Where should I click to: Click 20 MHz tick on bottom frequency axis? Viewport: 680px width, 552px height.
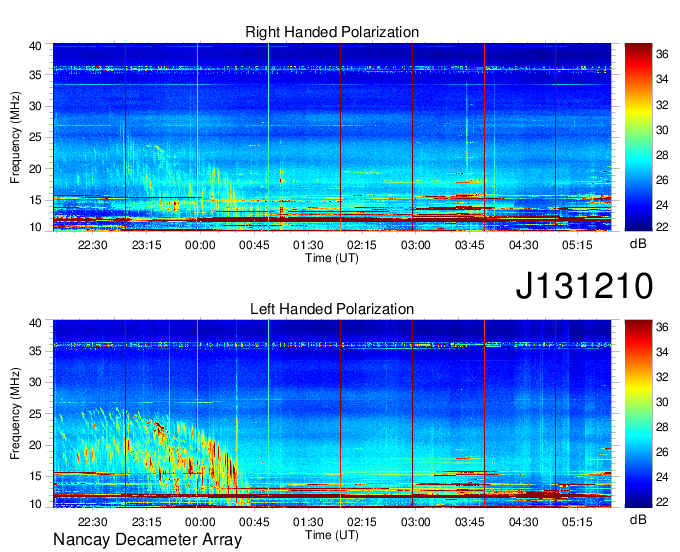point(35,445)
